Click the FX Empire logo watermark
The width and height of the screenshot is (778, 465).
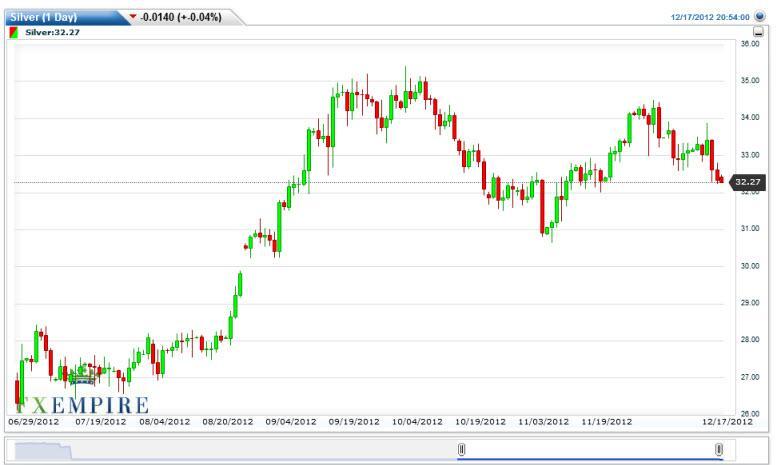[80, 402]
